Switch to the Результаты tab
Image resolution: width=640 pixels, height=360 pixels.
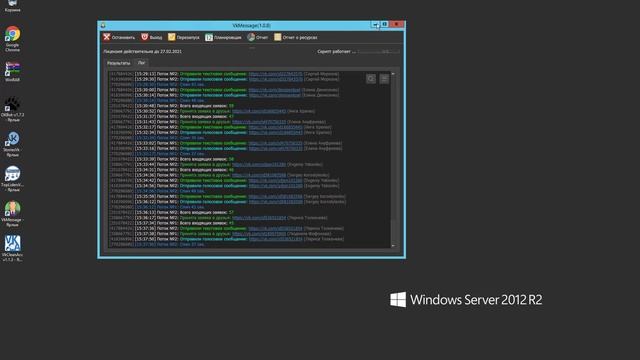[118, 63]
